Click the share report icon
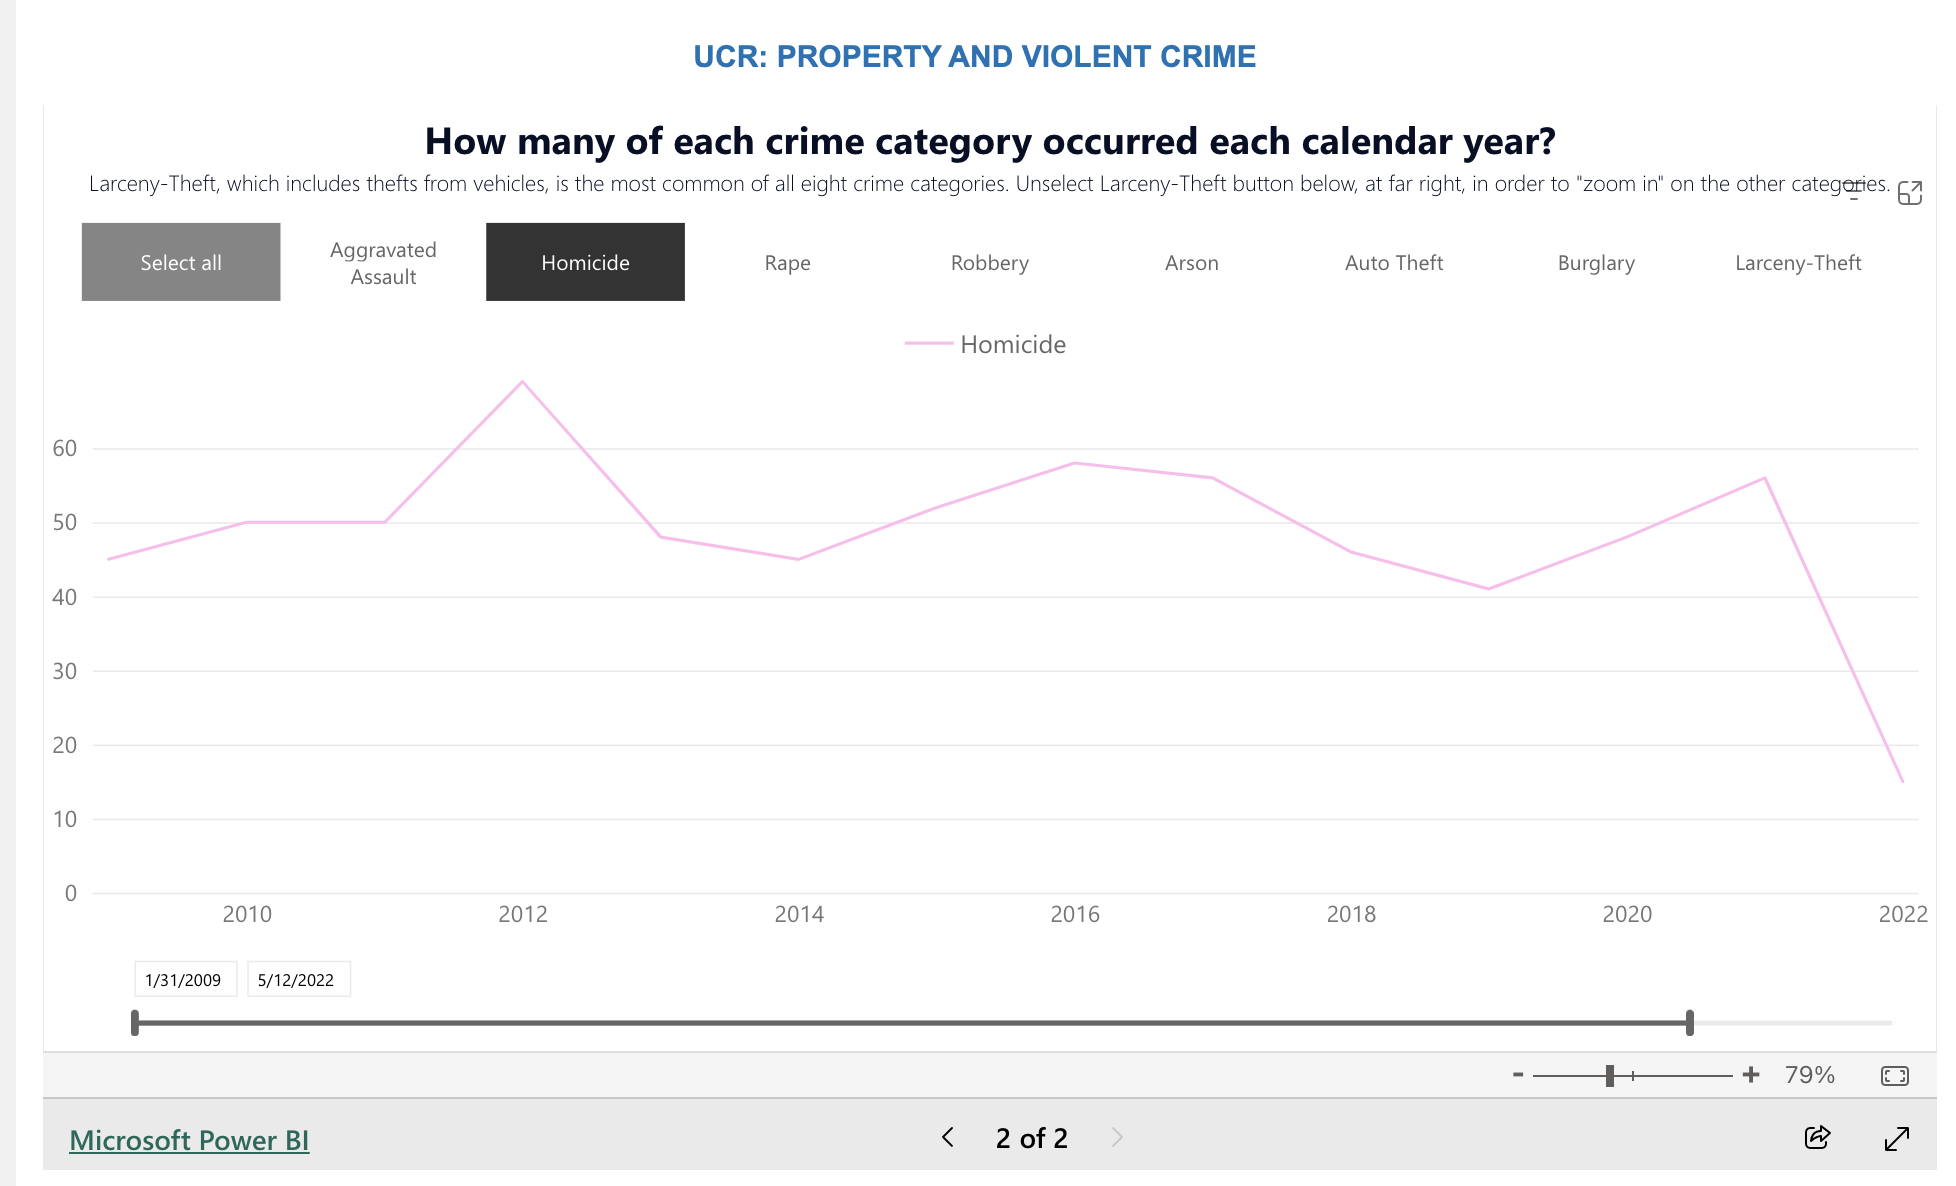 point(1817,1137)
